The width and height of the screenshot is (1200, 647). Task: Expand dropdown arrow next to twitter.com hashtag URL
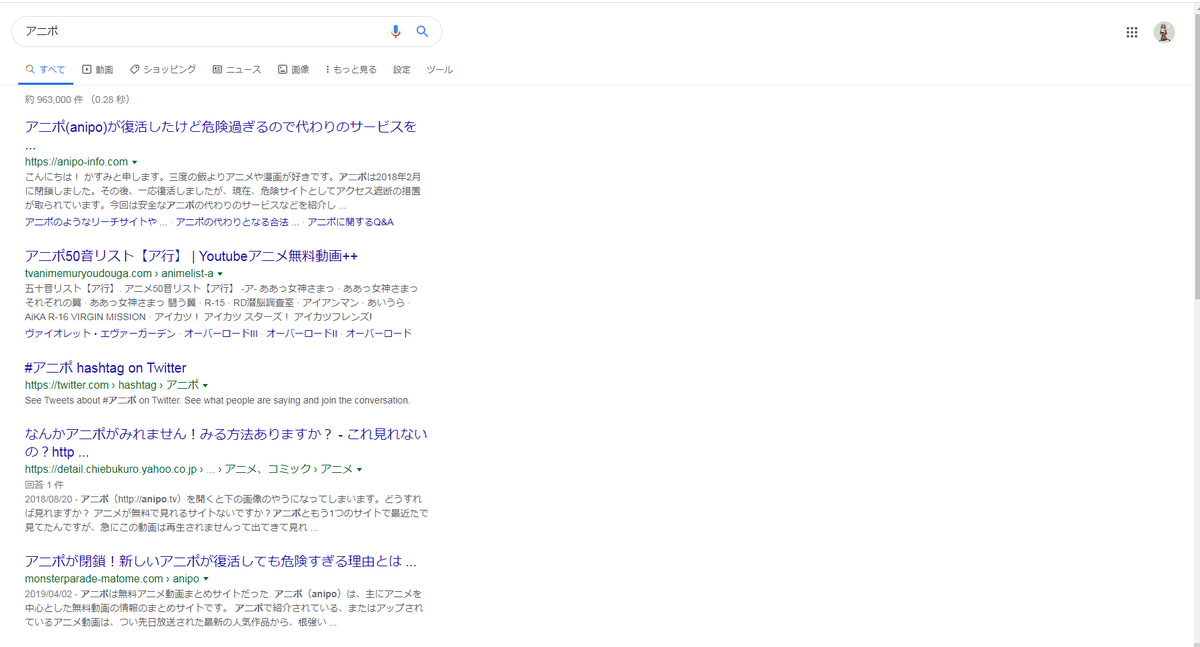click(205, 385)
